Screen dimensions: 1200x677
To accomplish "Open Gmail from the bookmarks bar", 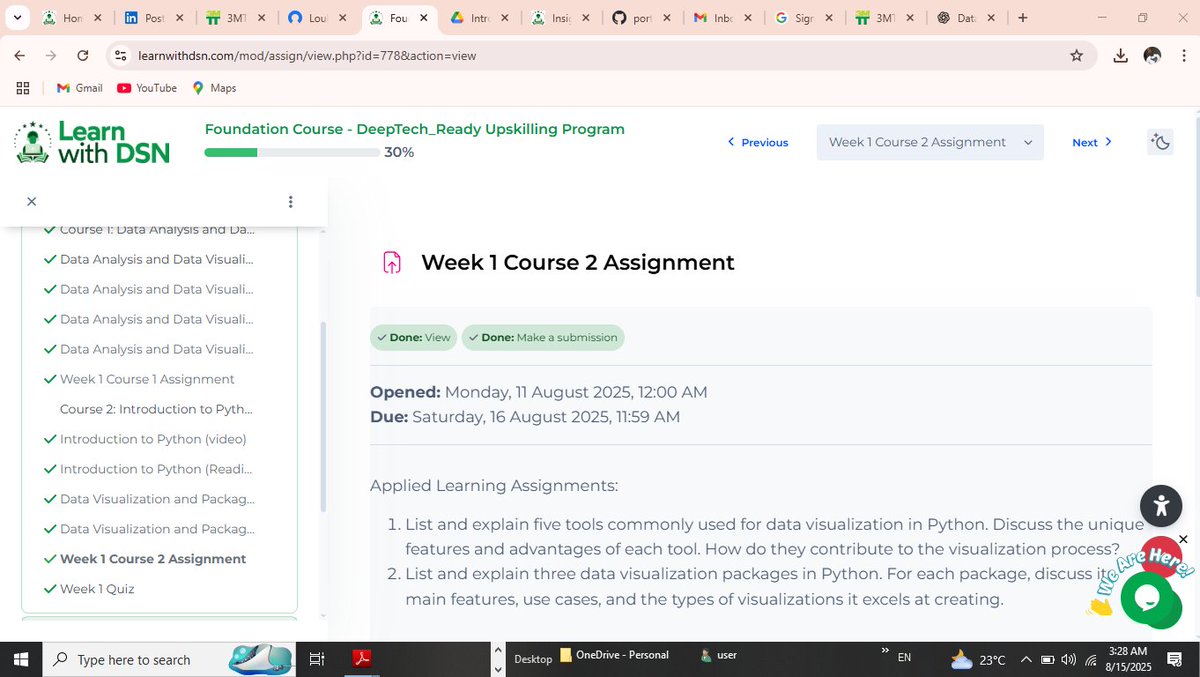I will [78, 88].
